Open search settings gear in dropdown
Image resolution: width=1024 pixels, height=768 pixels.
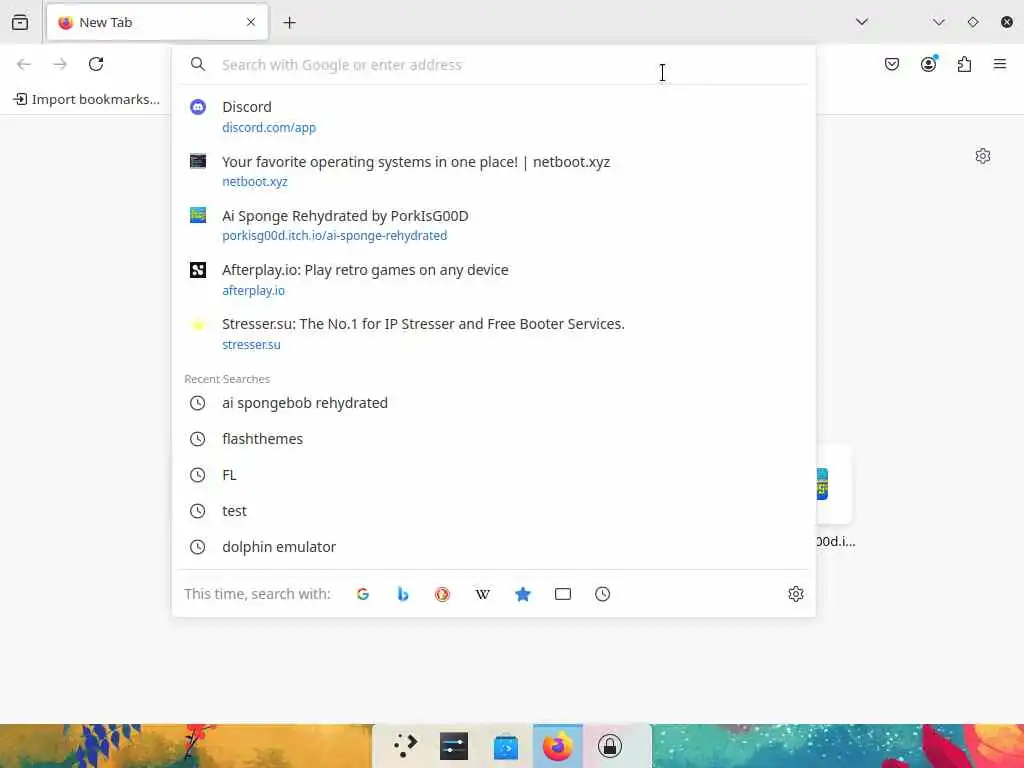795,594
